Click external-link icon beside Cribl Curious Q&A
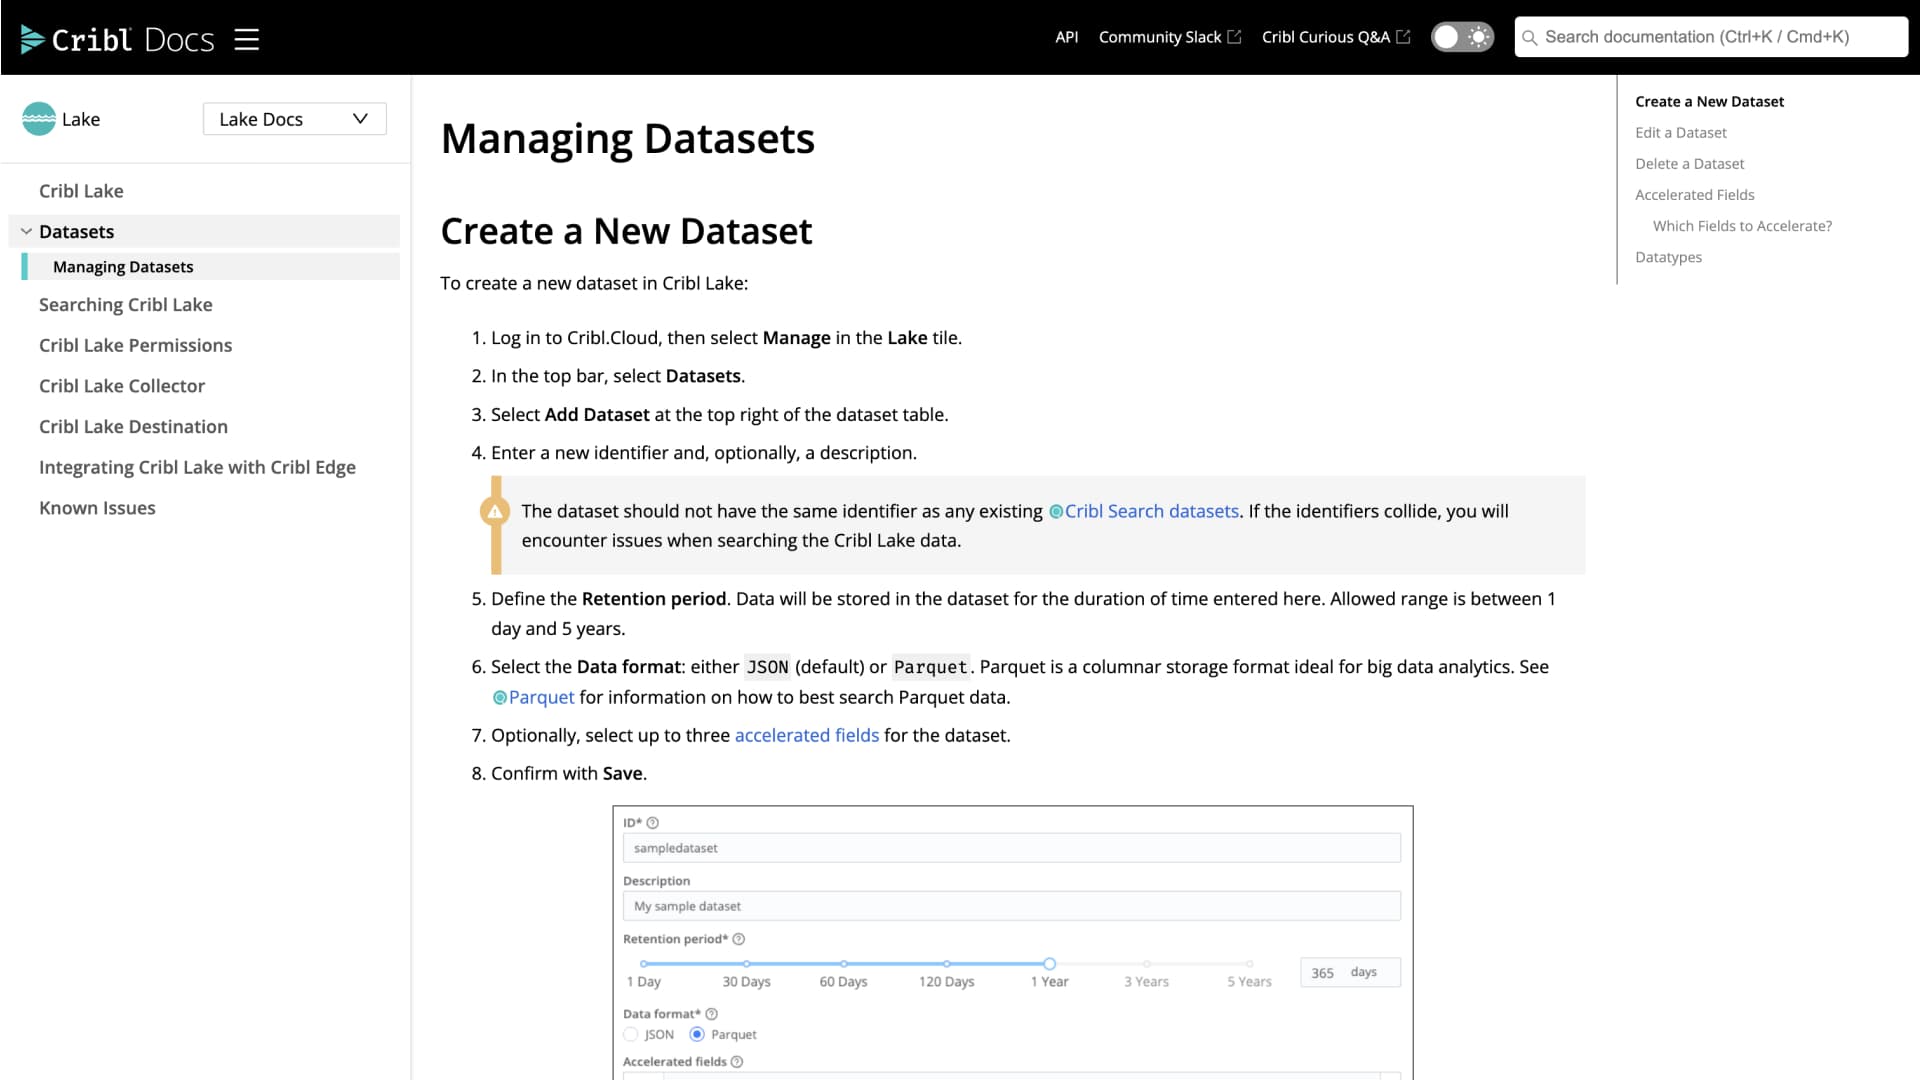 (x=1403, y=37)
